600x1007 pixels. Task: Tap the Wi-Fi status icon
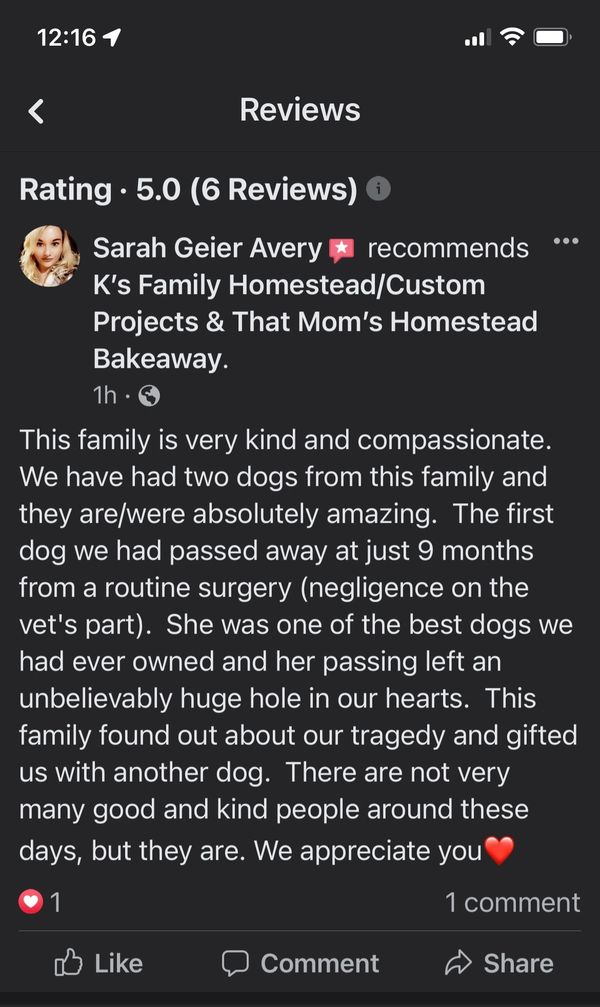click(x=512, y=38)
